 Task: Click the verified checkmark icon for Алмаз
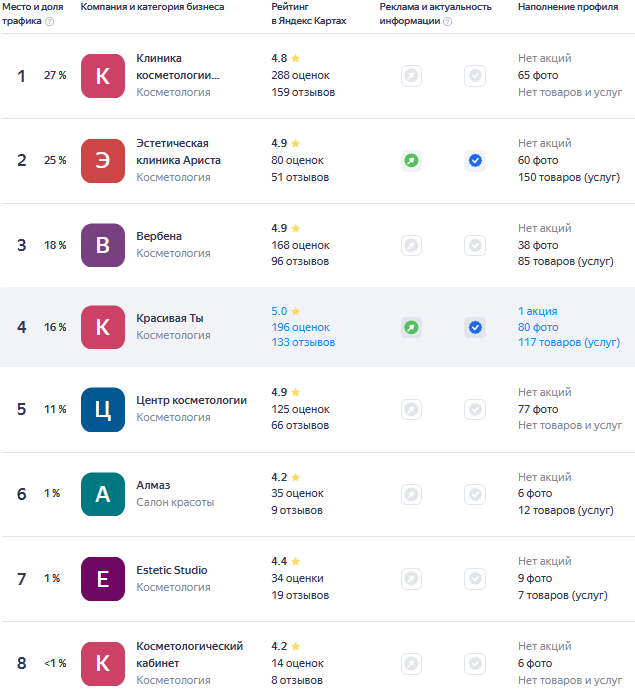[x=475, y=494]
